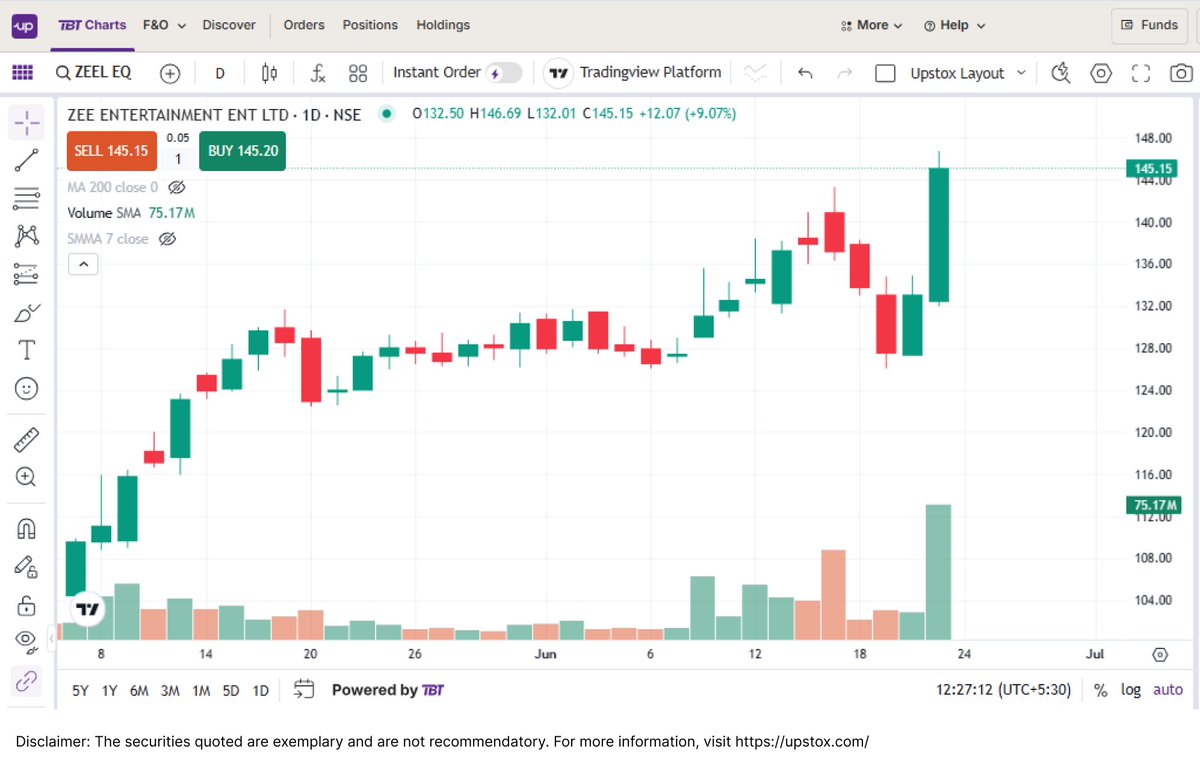Open the apps grid menu icon
The image size is (1200, 761).
click(22, 73)
